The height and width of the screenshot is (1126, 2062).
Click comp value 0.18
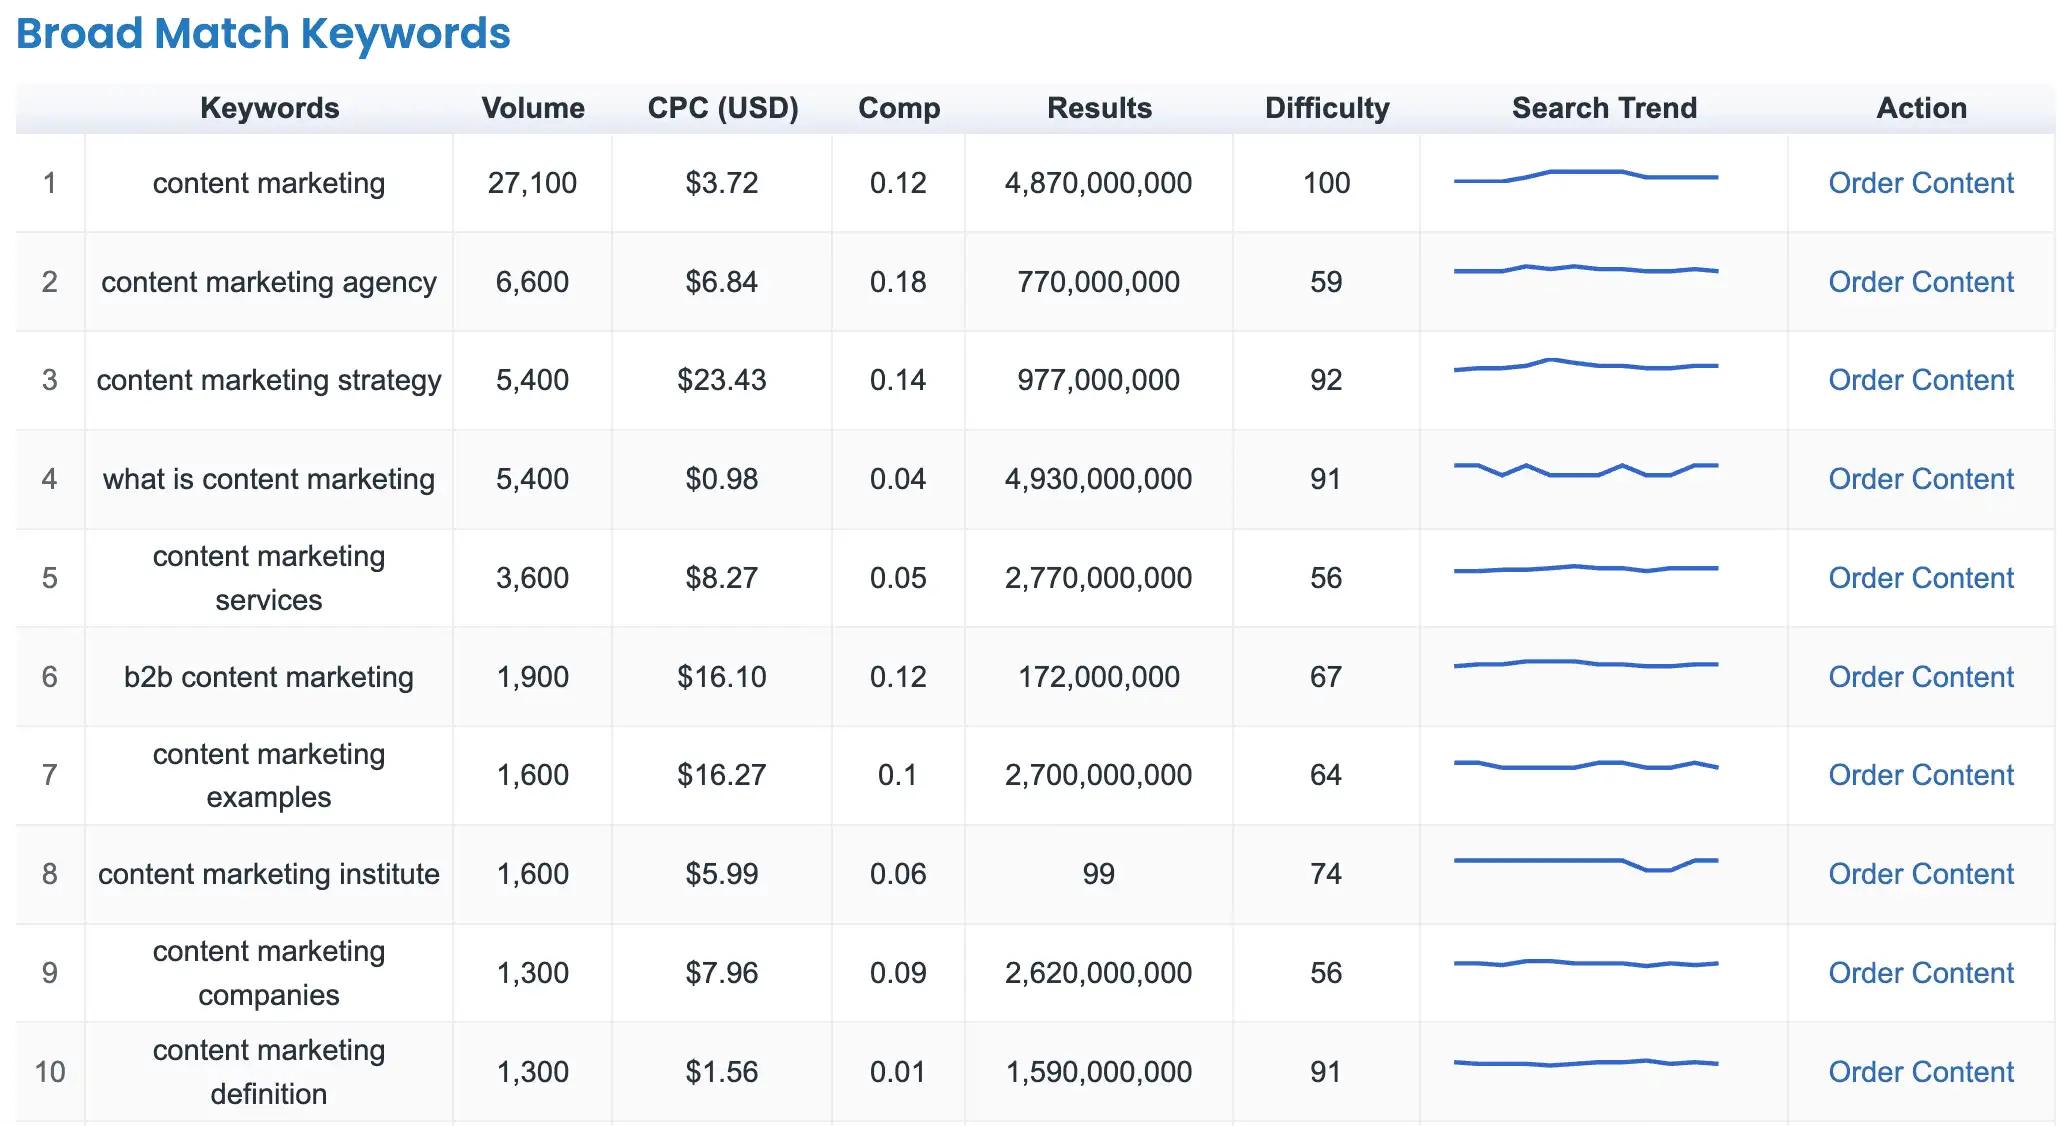coord(898,282)
